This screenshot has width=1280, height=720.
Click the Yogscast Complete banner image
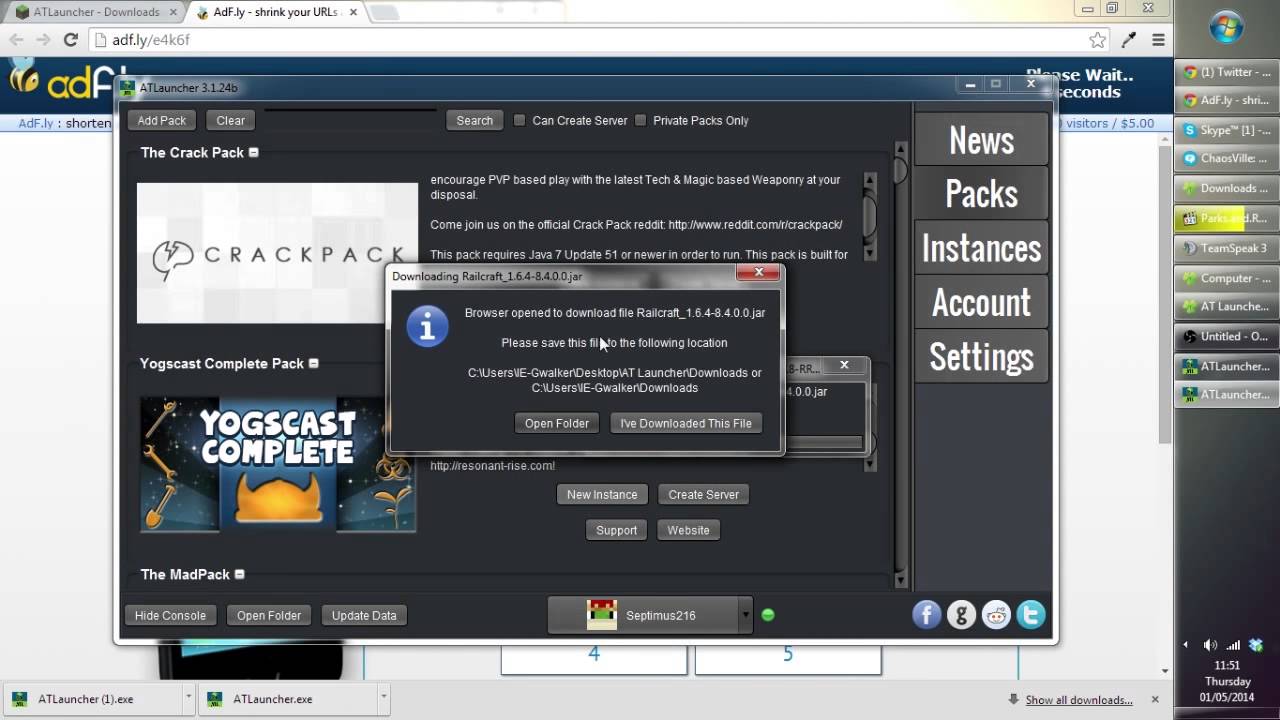coord(277,464)
